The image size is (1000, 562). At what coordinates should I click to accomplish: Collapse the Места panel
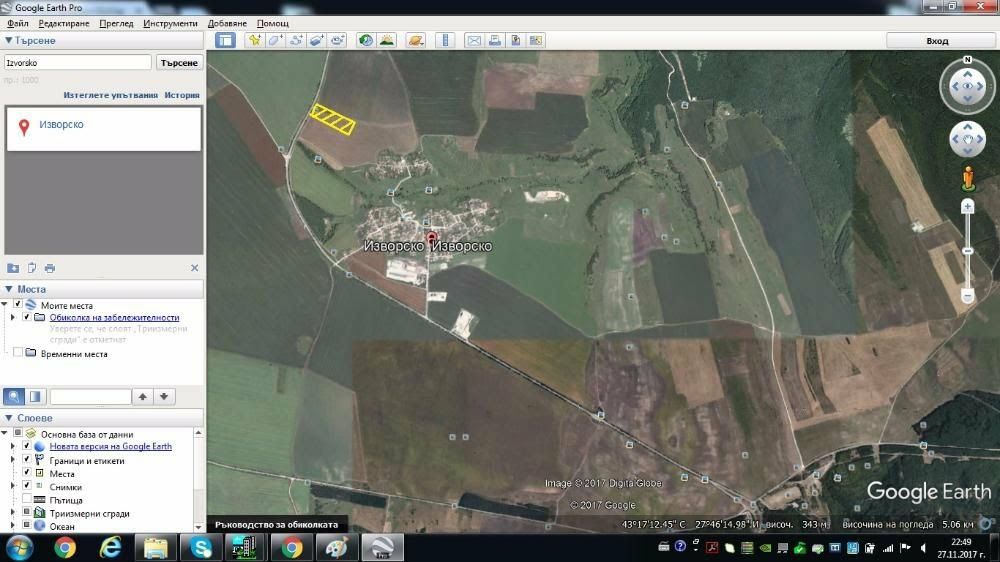[x=8, y=289]
